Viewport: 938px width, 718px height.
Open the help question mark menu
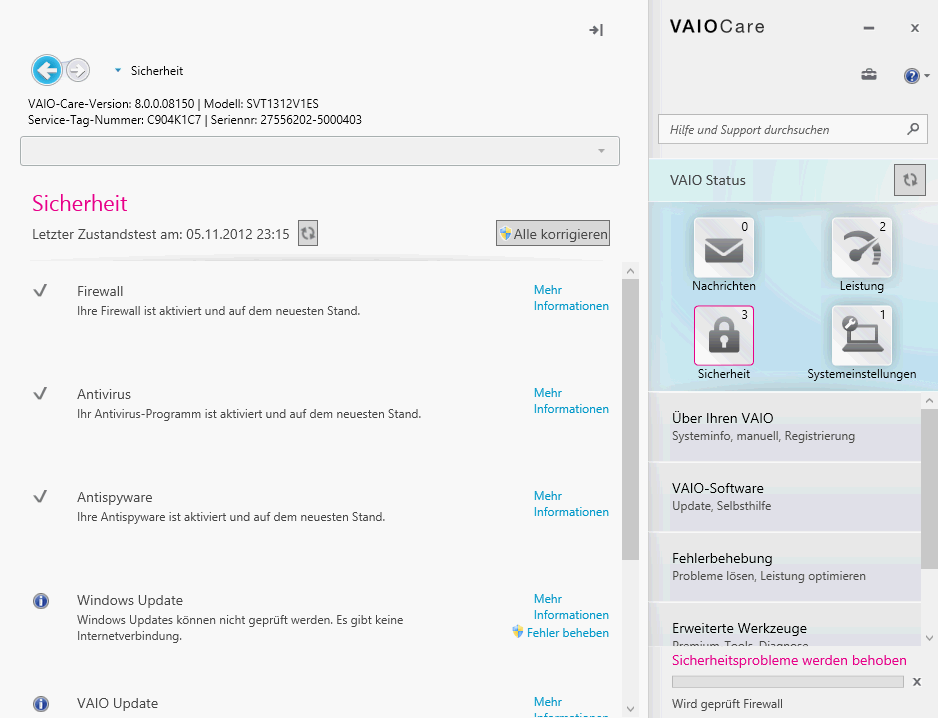(916, 76)
